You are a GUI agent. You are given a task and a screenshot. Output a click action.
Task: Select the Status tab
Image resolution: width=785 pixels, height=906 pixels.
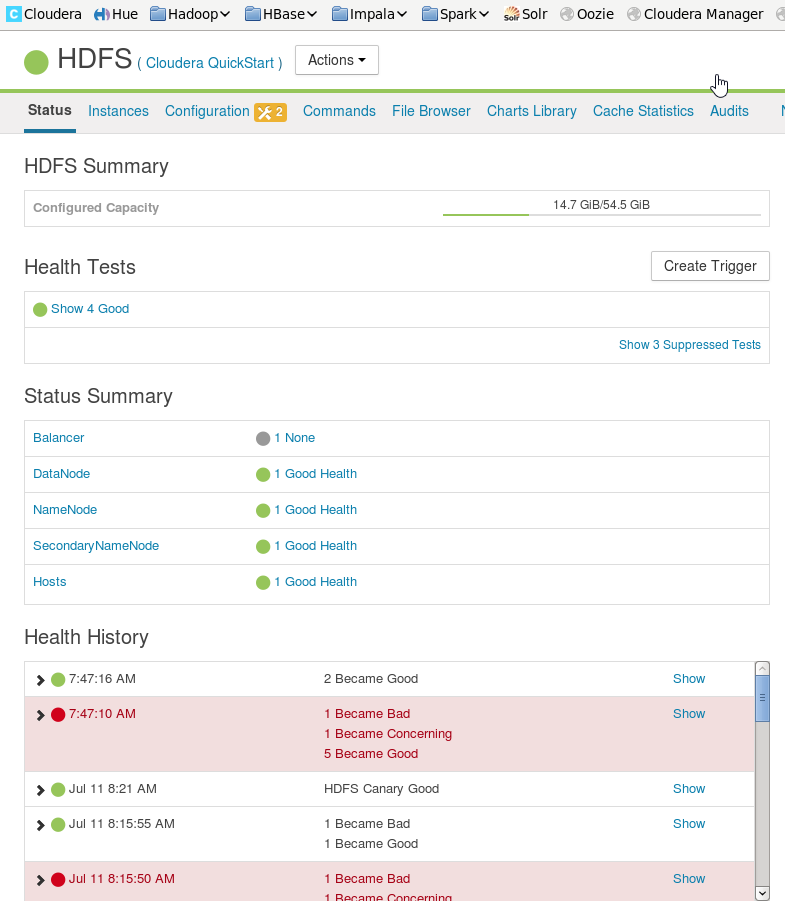pyautogui.click(x=50, y=110)
